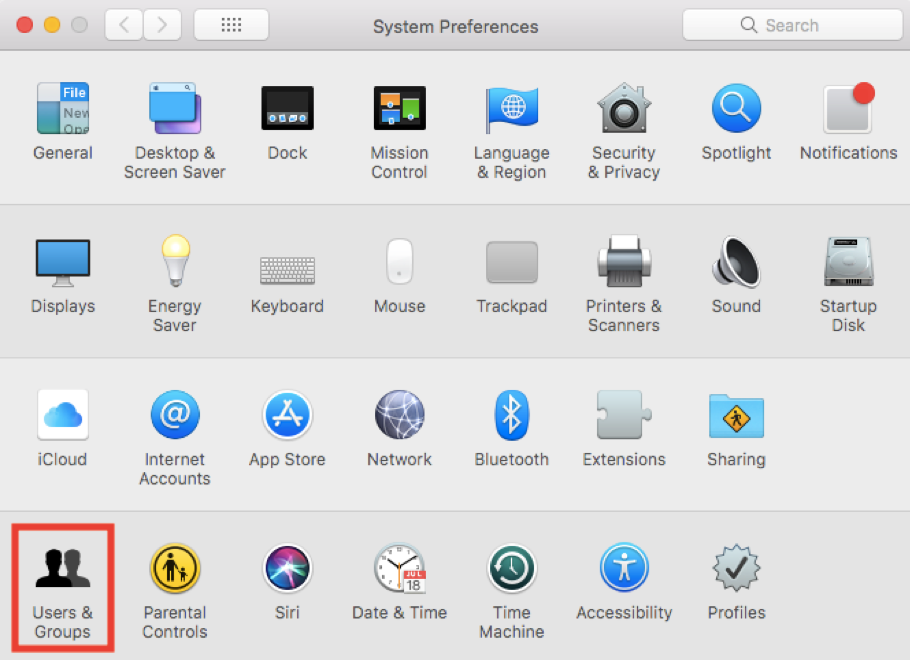Open Security & Privacy settings

point(623,109)
